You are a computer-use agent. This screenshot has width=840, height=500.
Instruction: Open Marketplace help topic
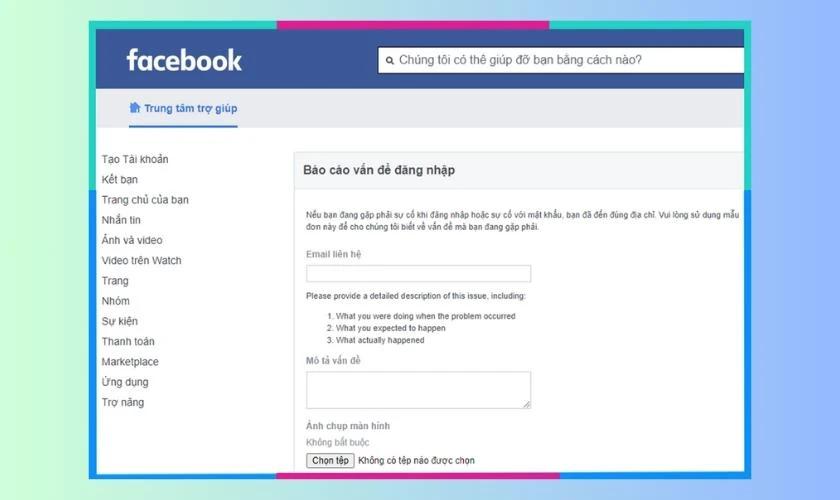[x=130, y=362]
